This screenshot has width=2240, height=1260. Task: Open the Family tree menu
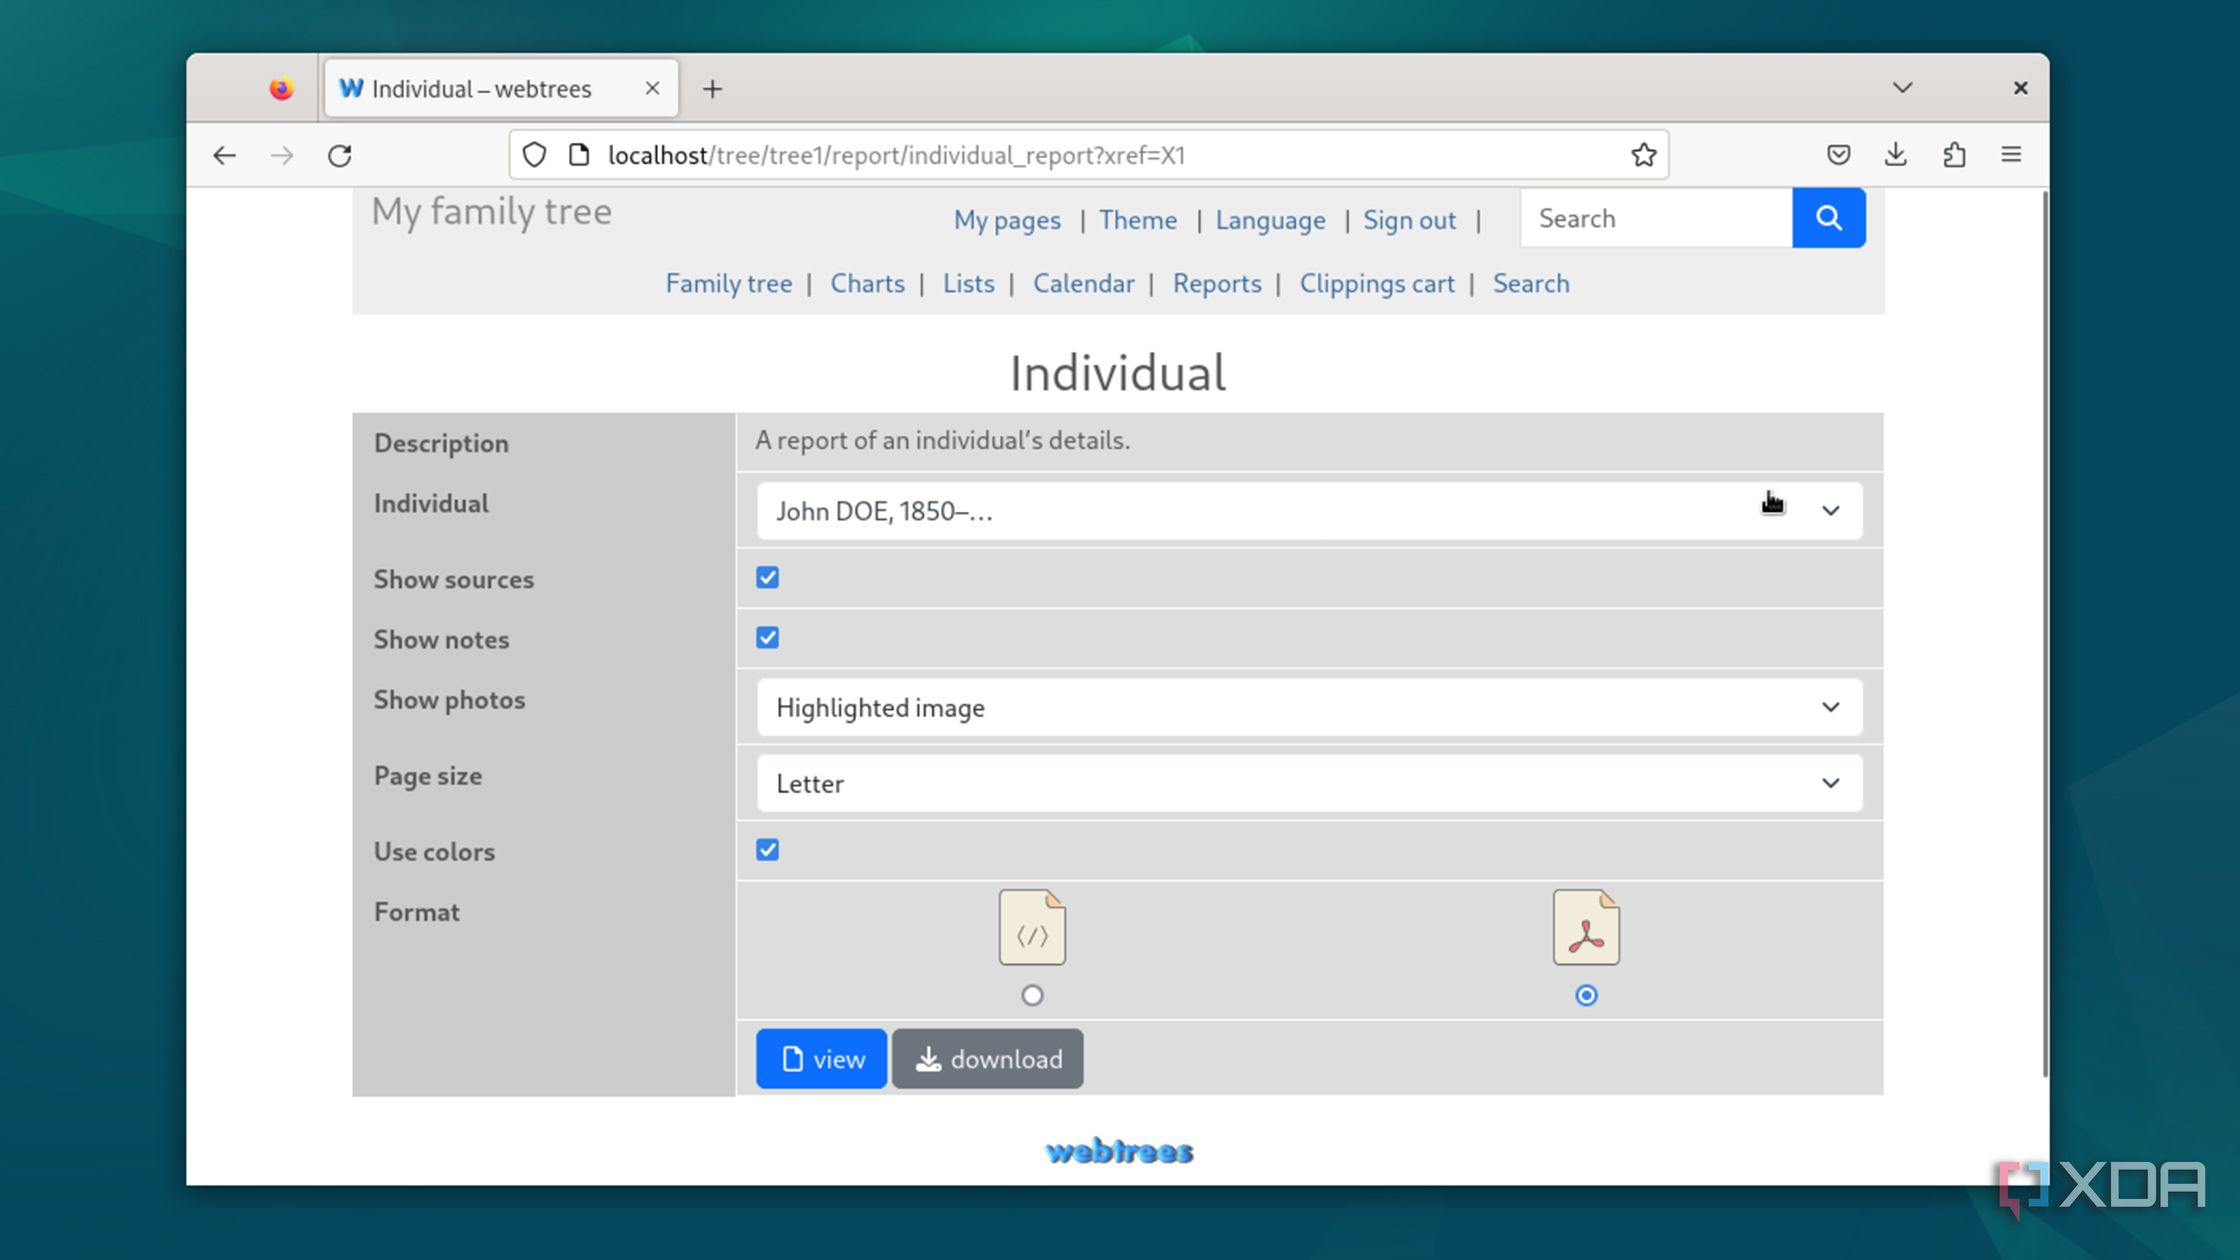point(728,284)
